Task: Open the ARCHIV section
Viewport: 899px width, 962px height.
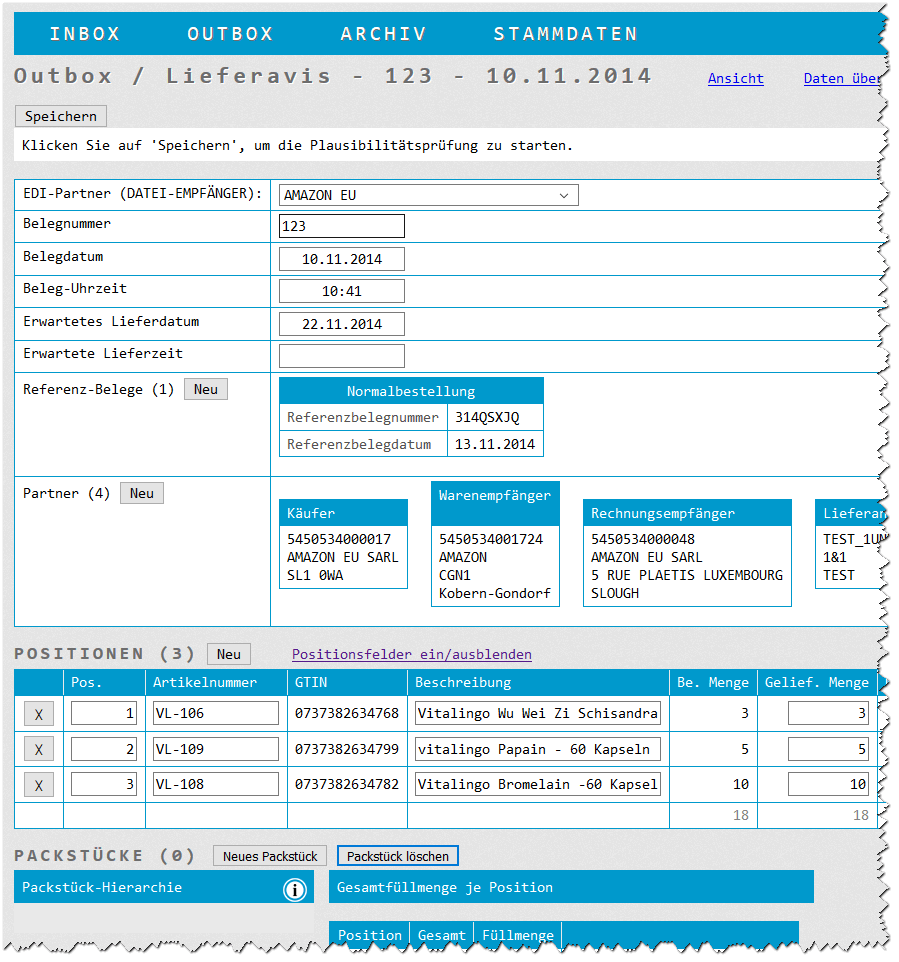Action: pyautogui.click(x=383, y=34)
